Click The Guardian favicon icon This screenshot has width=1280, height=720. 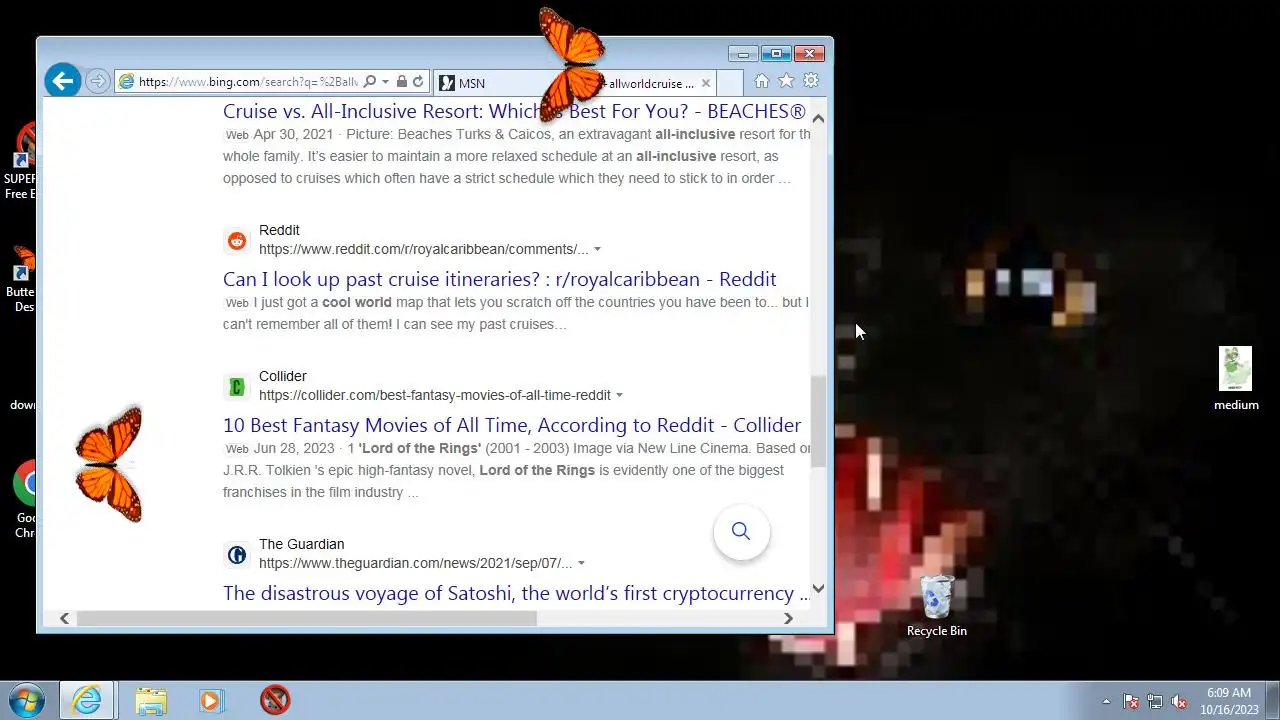pos(237,554)
